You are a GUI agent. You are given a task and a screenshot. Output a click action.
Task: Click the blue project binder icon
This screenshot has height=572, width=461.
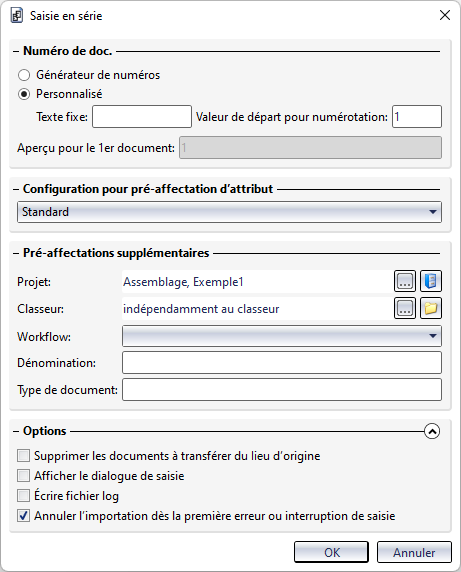431,281
